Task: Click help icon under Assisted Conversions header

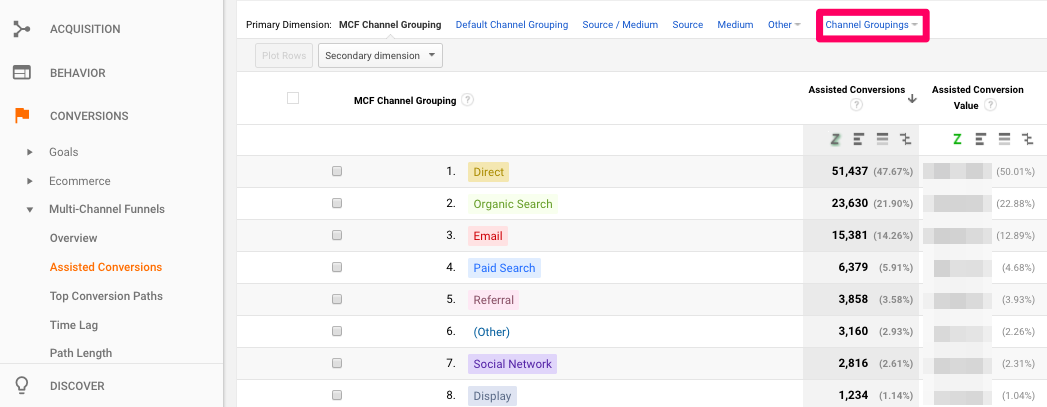Action: pos(856,105)
